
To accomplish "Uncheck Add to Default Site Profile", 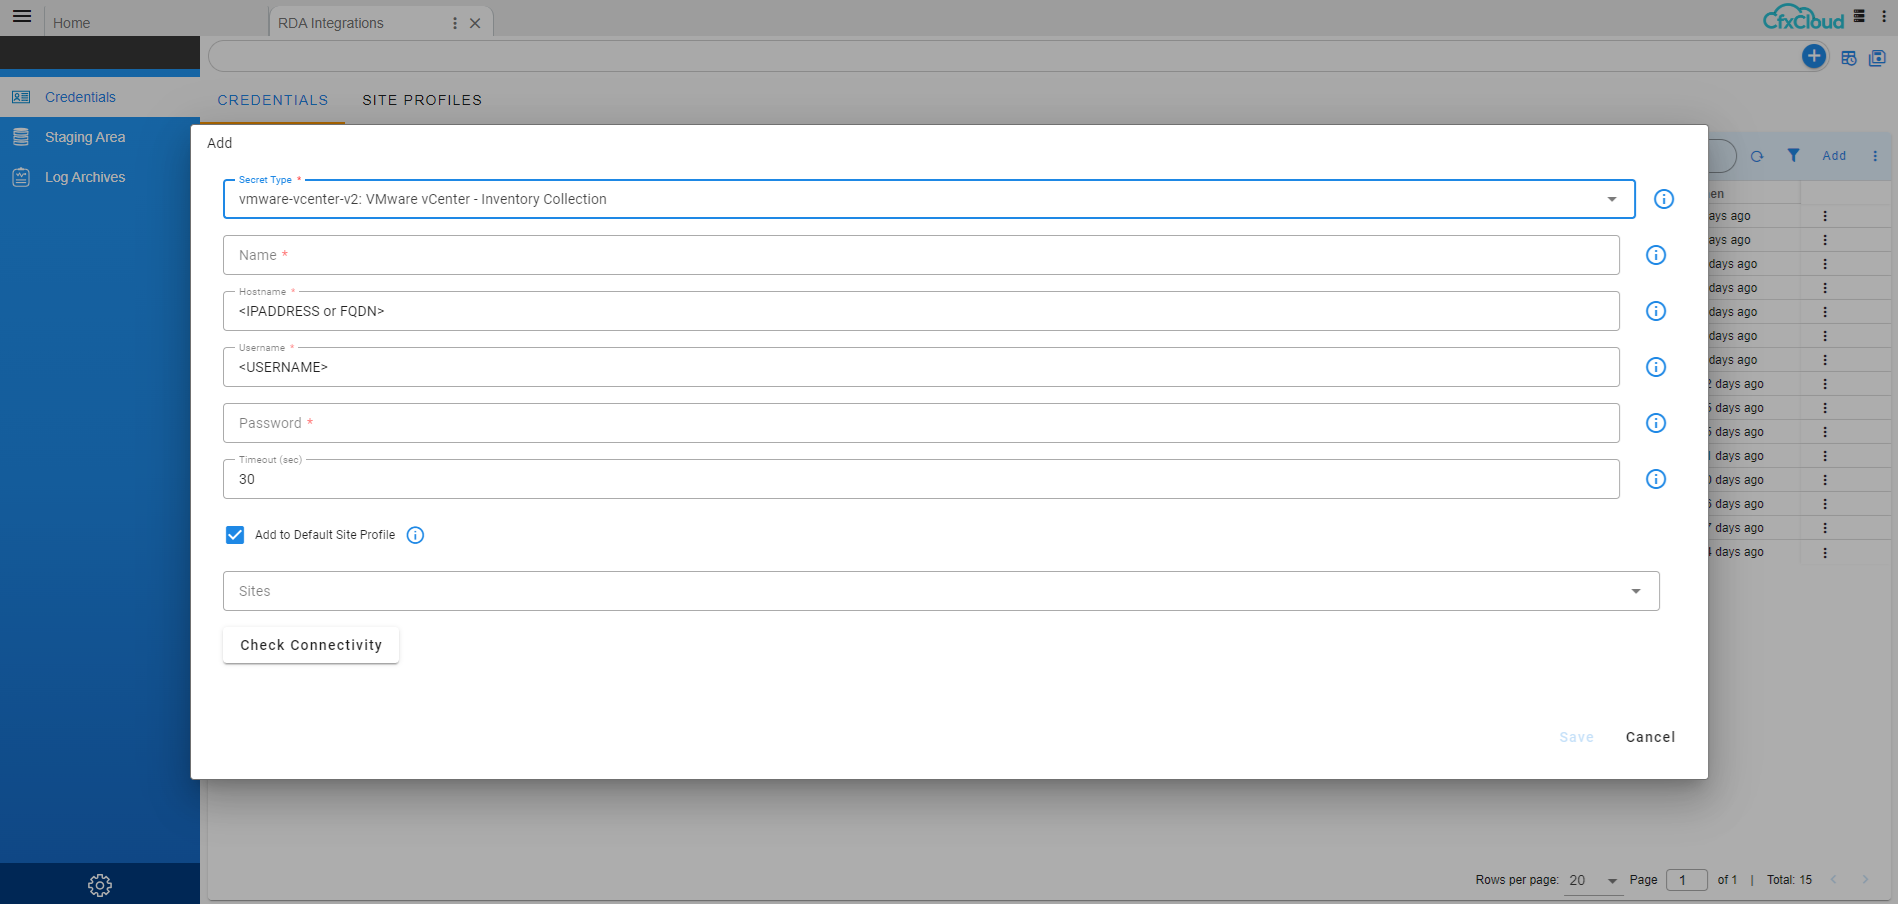I will tap(235, 535).
